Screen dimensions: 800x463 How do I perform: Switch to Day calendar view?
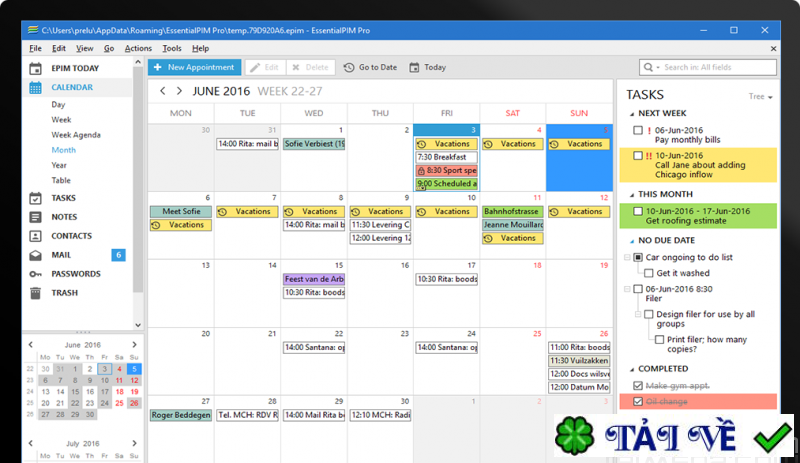click(58, 105)
